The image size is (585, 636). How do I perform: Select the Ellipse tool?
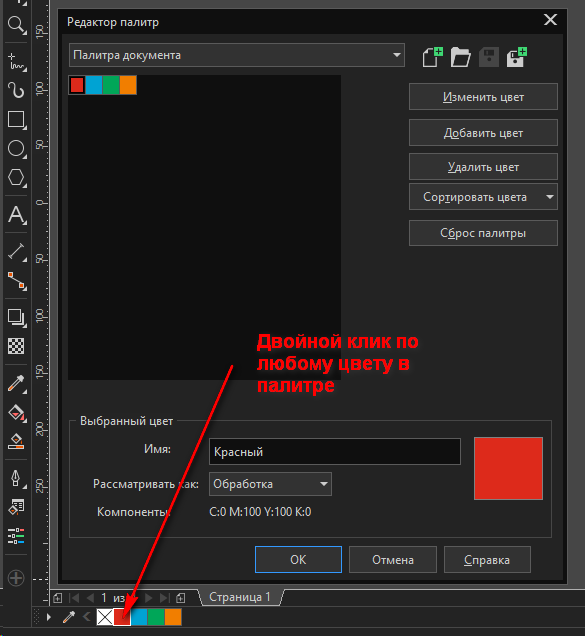click(16, 149)
